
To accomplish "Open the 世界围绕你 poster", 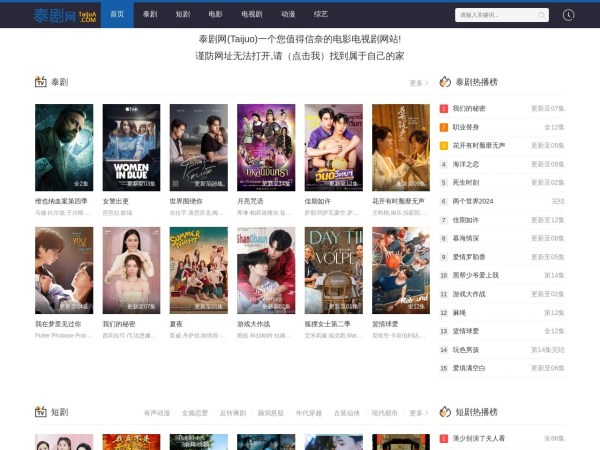I will [199, 147].
